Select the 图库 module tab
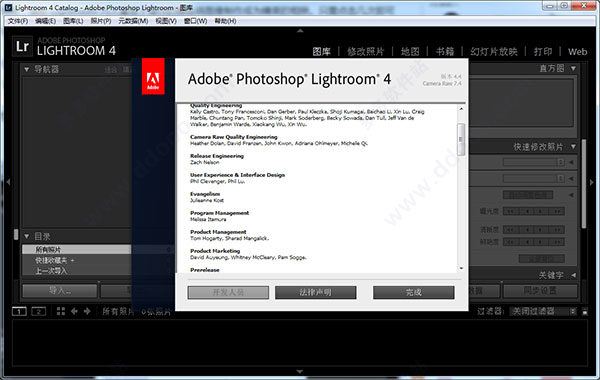The width and height of the screenshot is (600, 380). (321, 52)
